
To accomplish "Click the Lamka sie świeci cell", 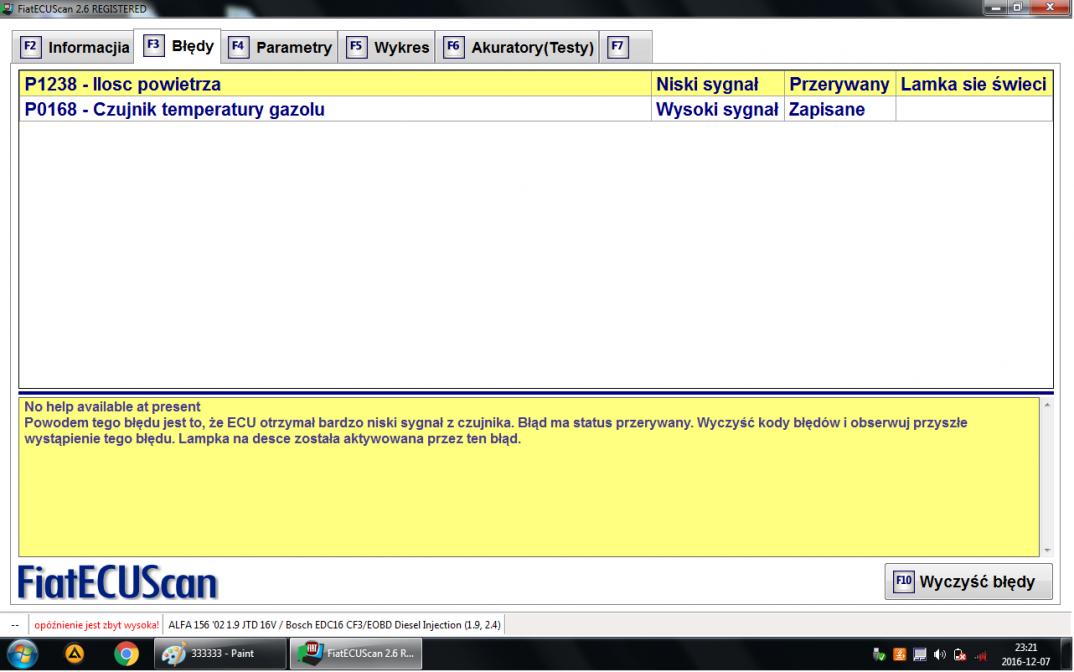I will [974, 84].
